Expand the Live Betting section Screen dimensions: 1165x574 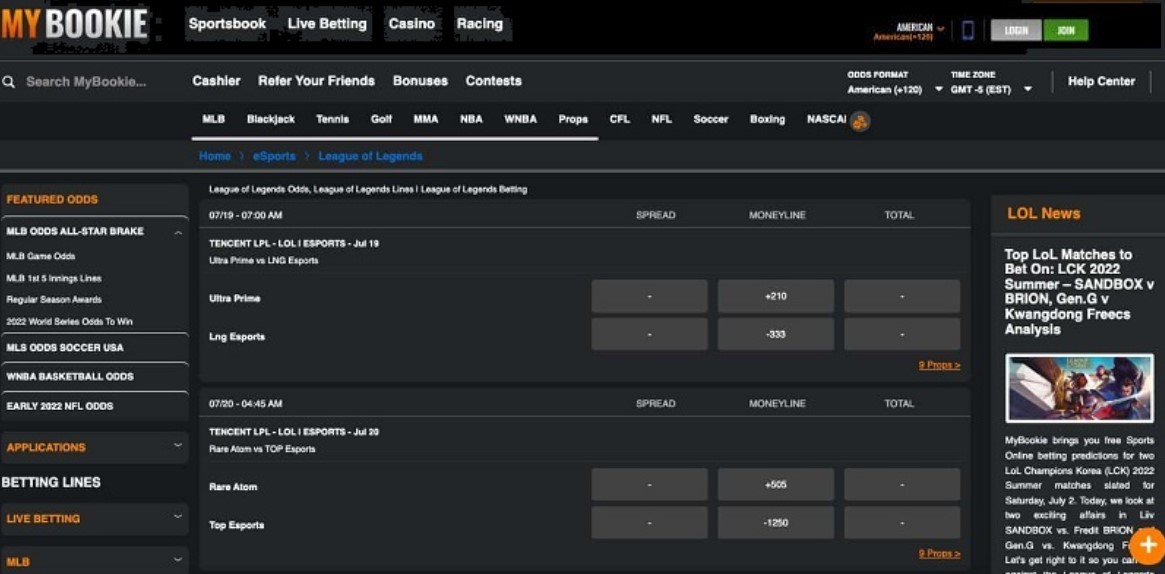coord(178,517)
